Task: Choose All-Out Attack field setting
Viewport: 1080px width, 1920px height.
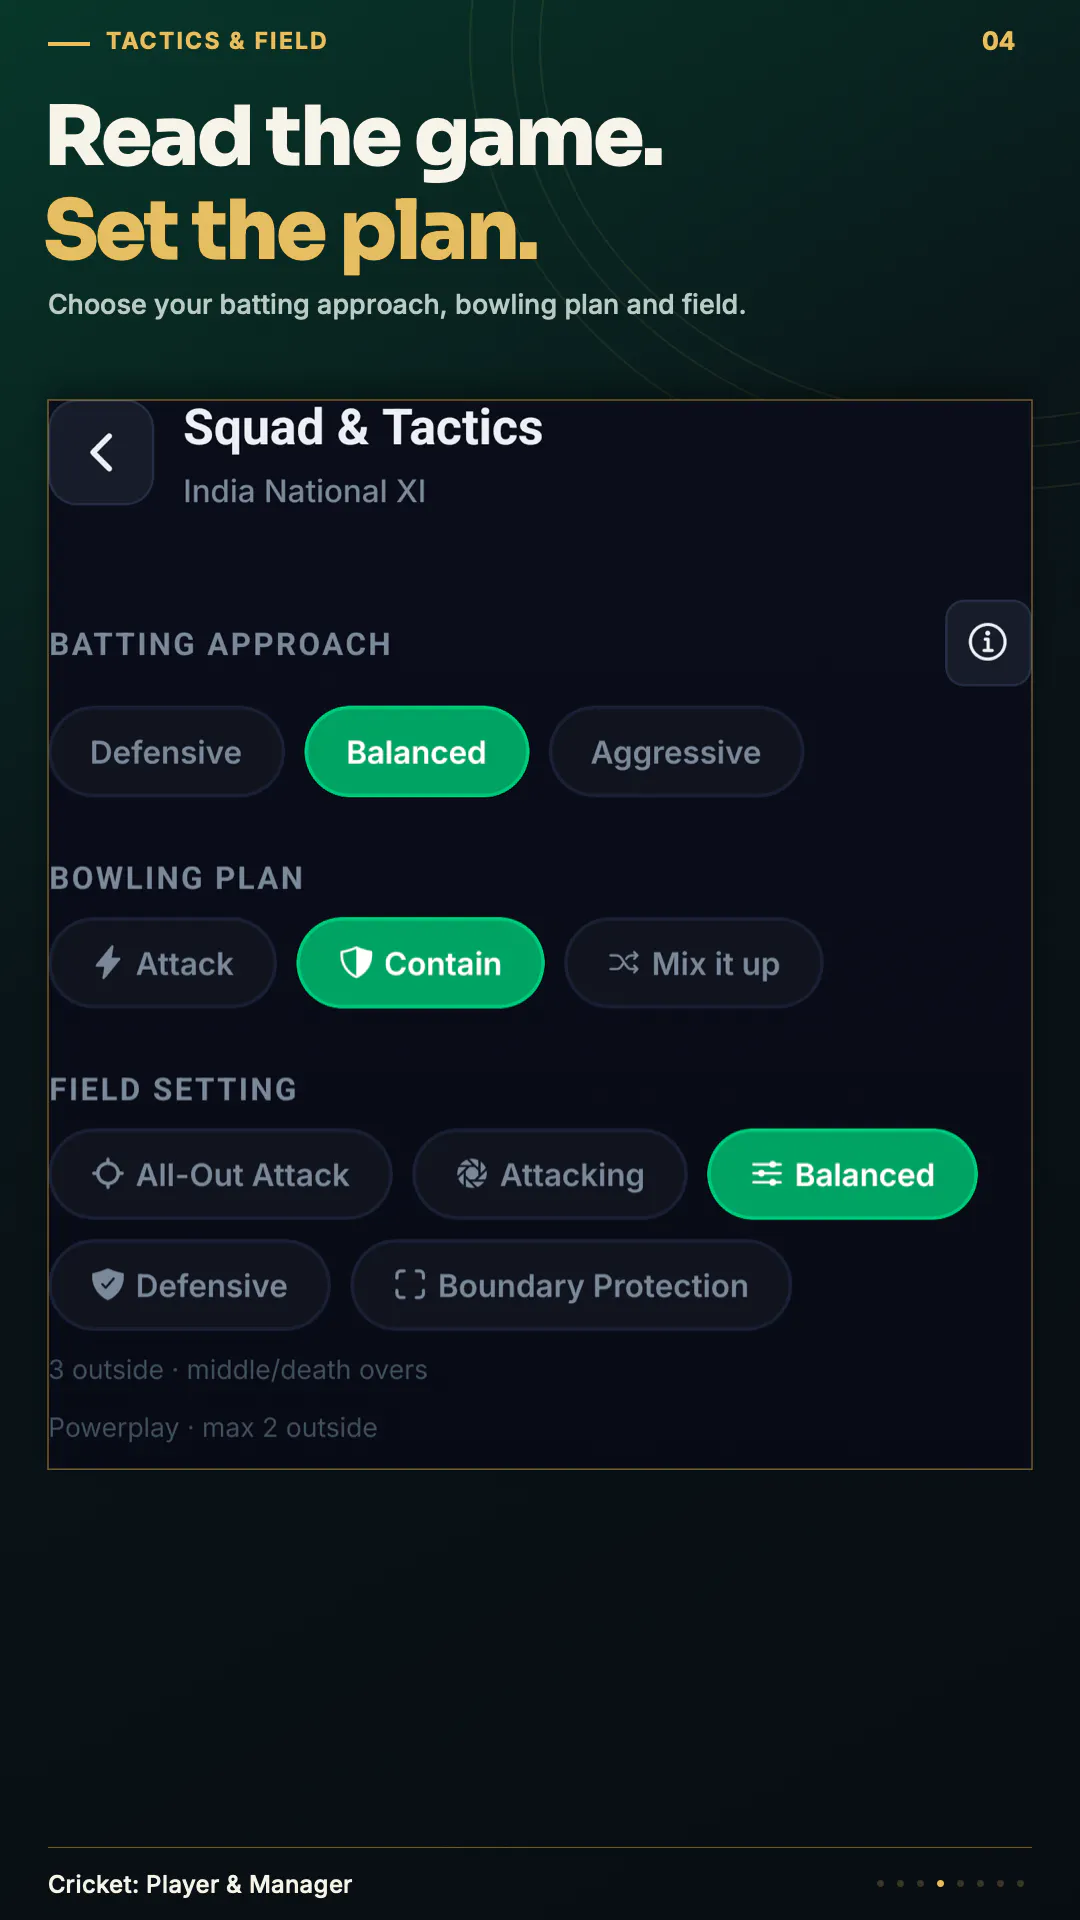Action: pos(221,1174)
